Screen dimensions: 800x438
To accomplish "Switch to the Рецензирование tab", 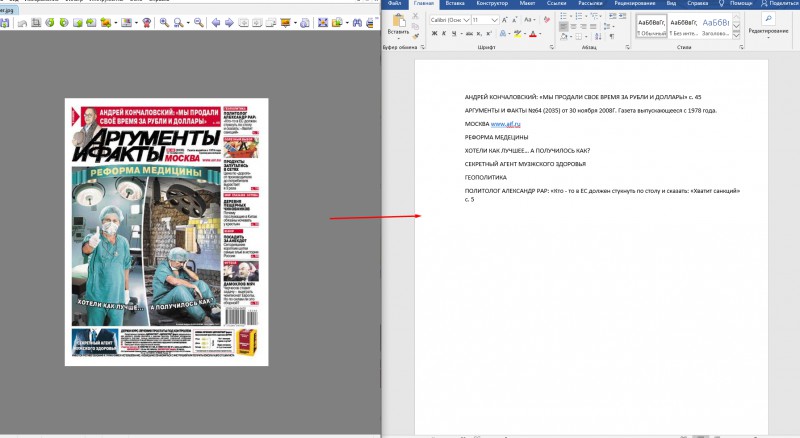I will click(x=635, y=3).
